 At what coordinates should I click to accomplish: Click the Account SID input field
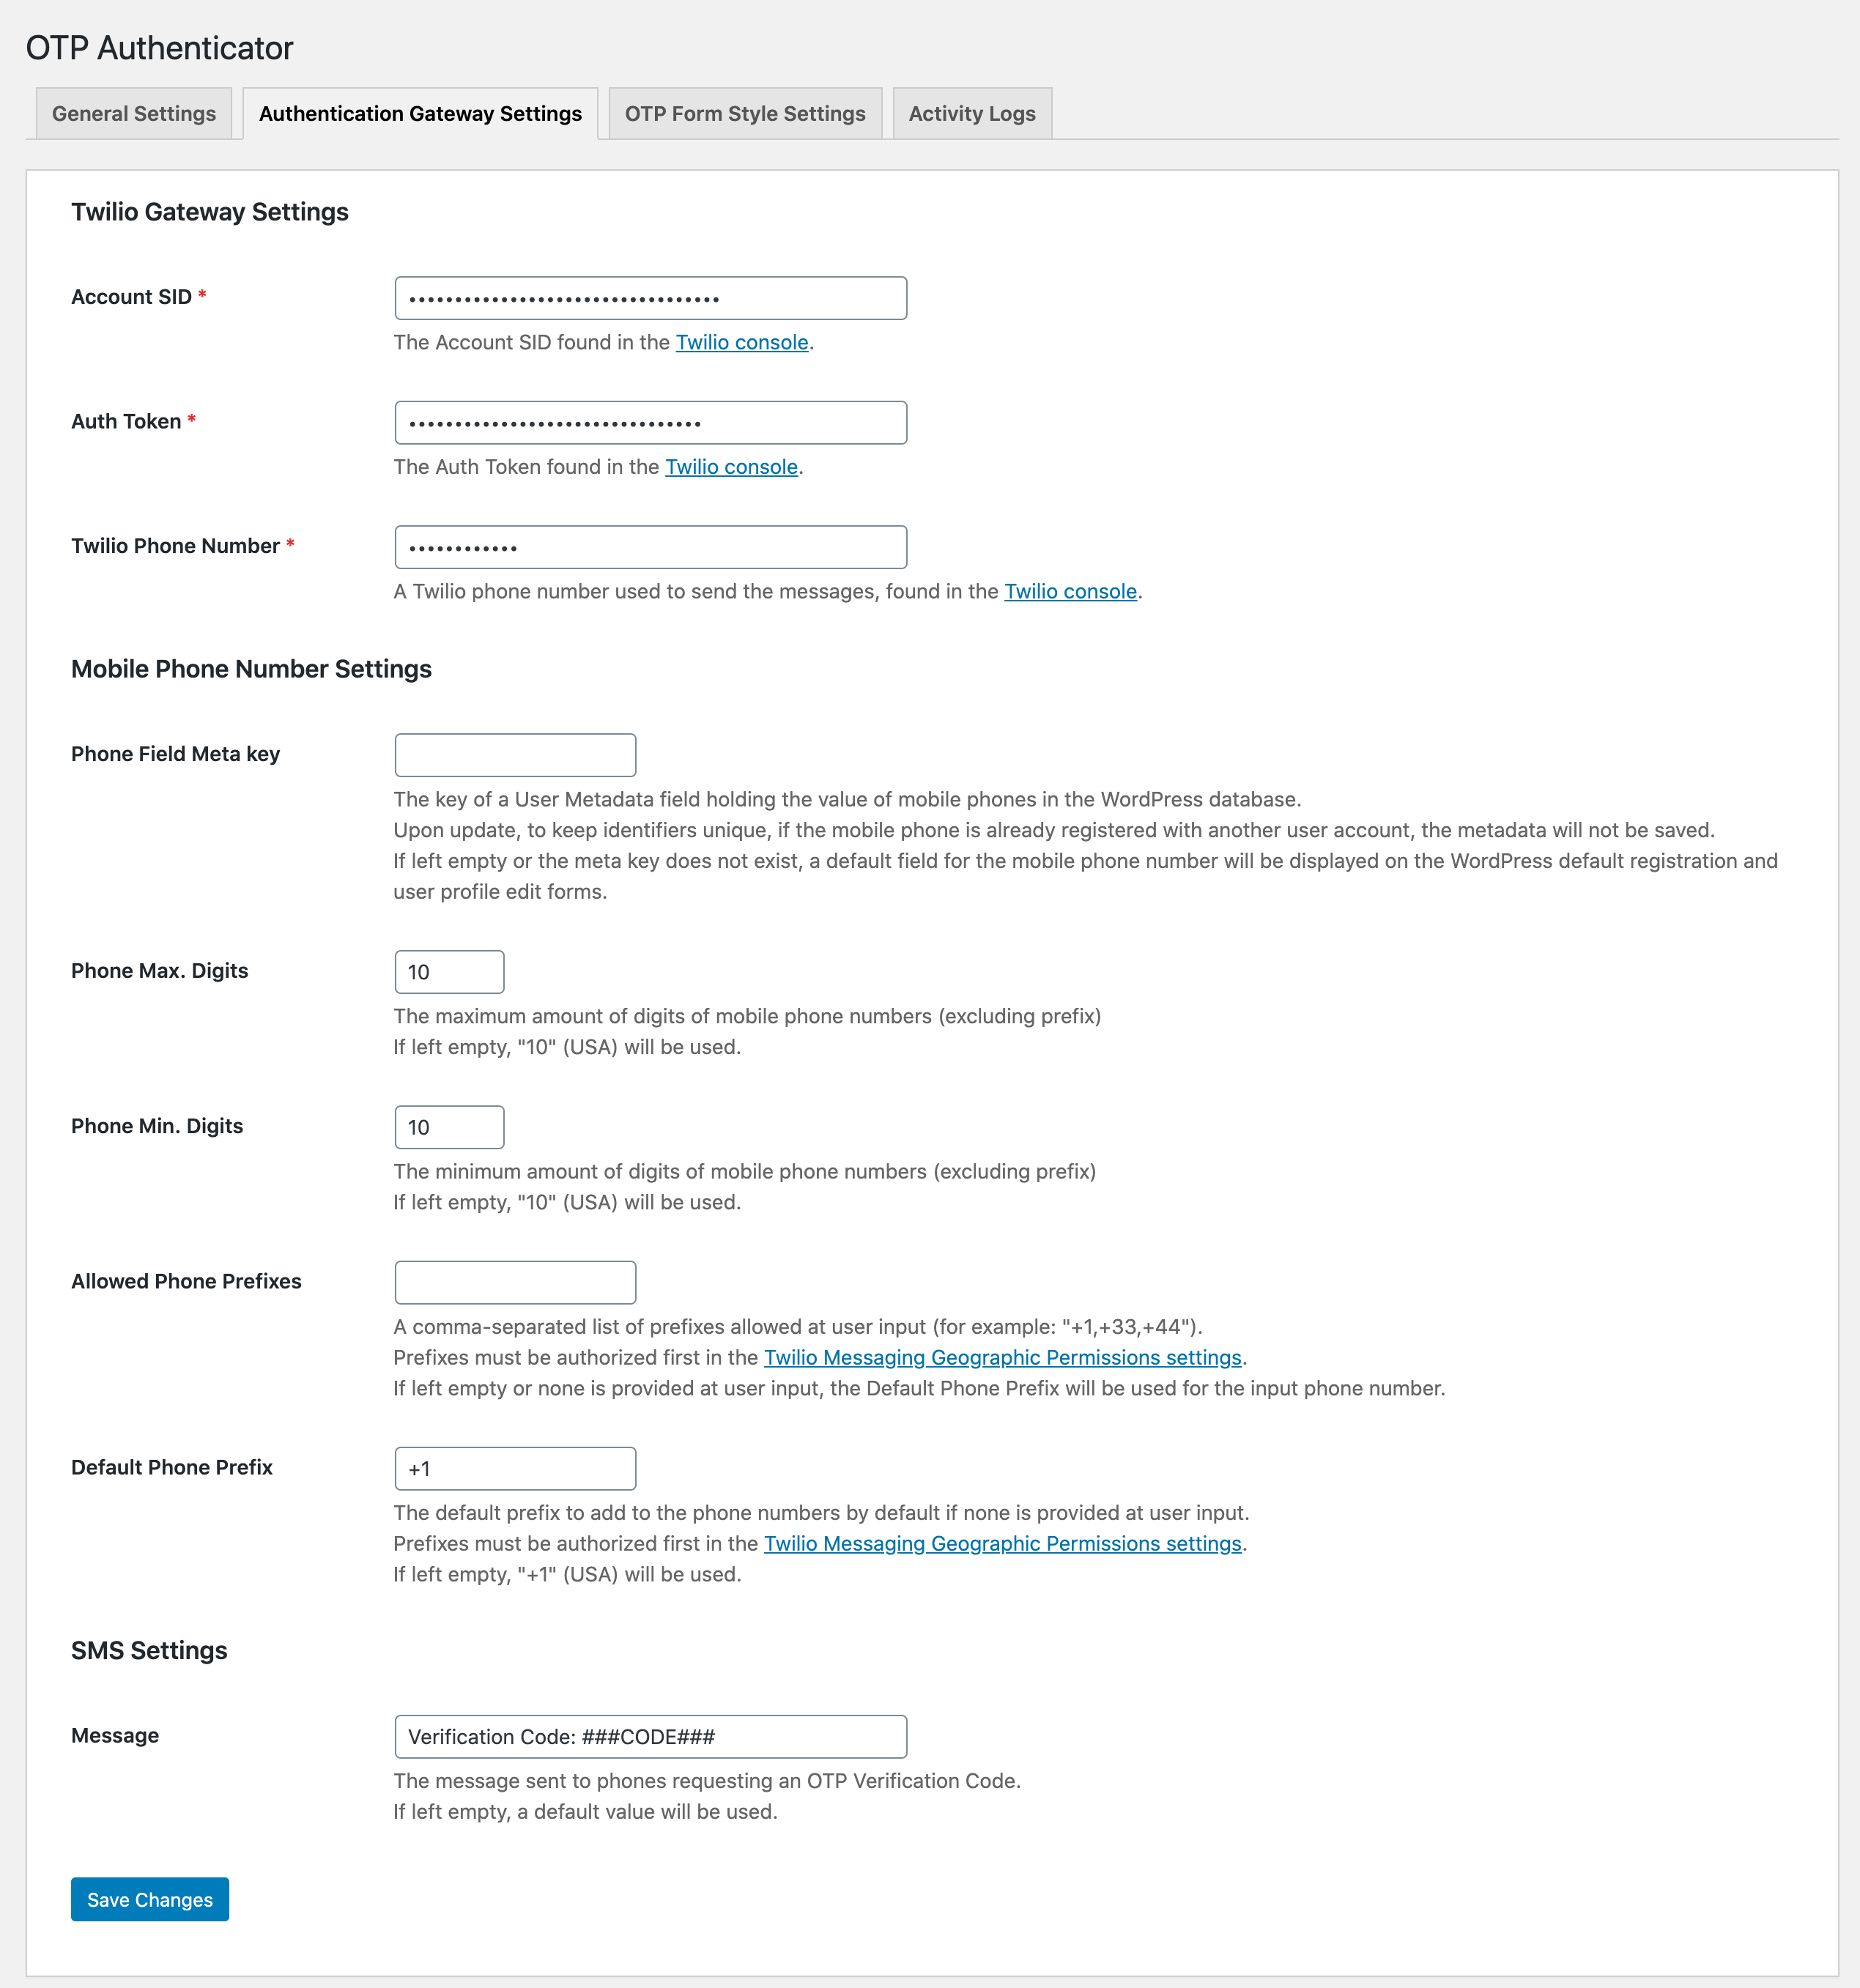pos(651,298)
